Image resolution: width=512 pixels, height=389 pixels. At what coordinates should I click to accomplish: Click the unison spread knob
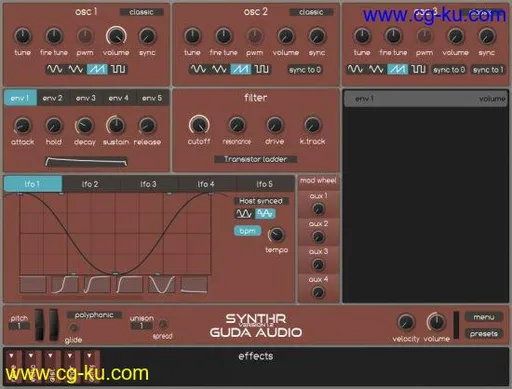163,324
